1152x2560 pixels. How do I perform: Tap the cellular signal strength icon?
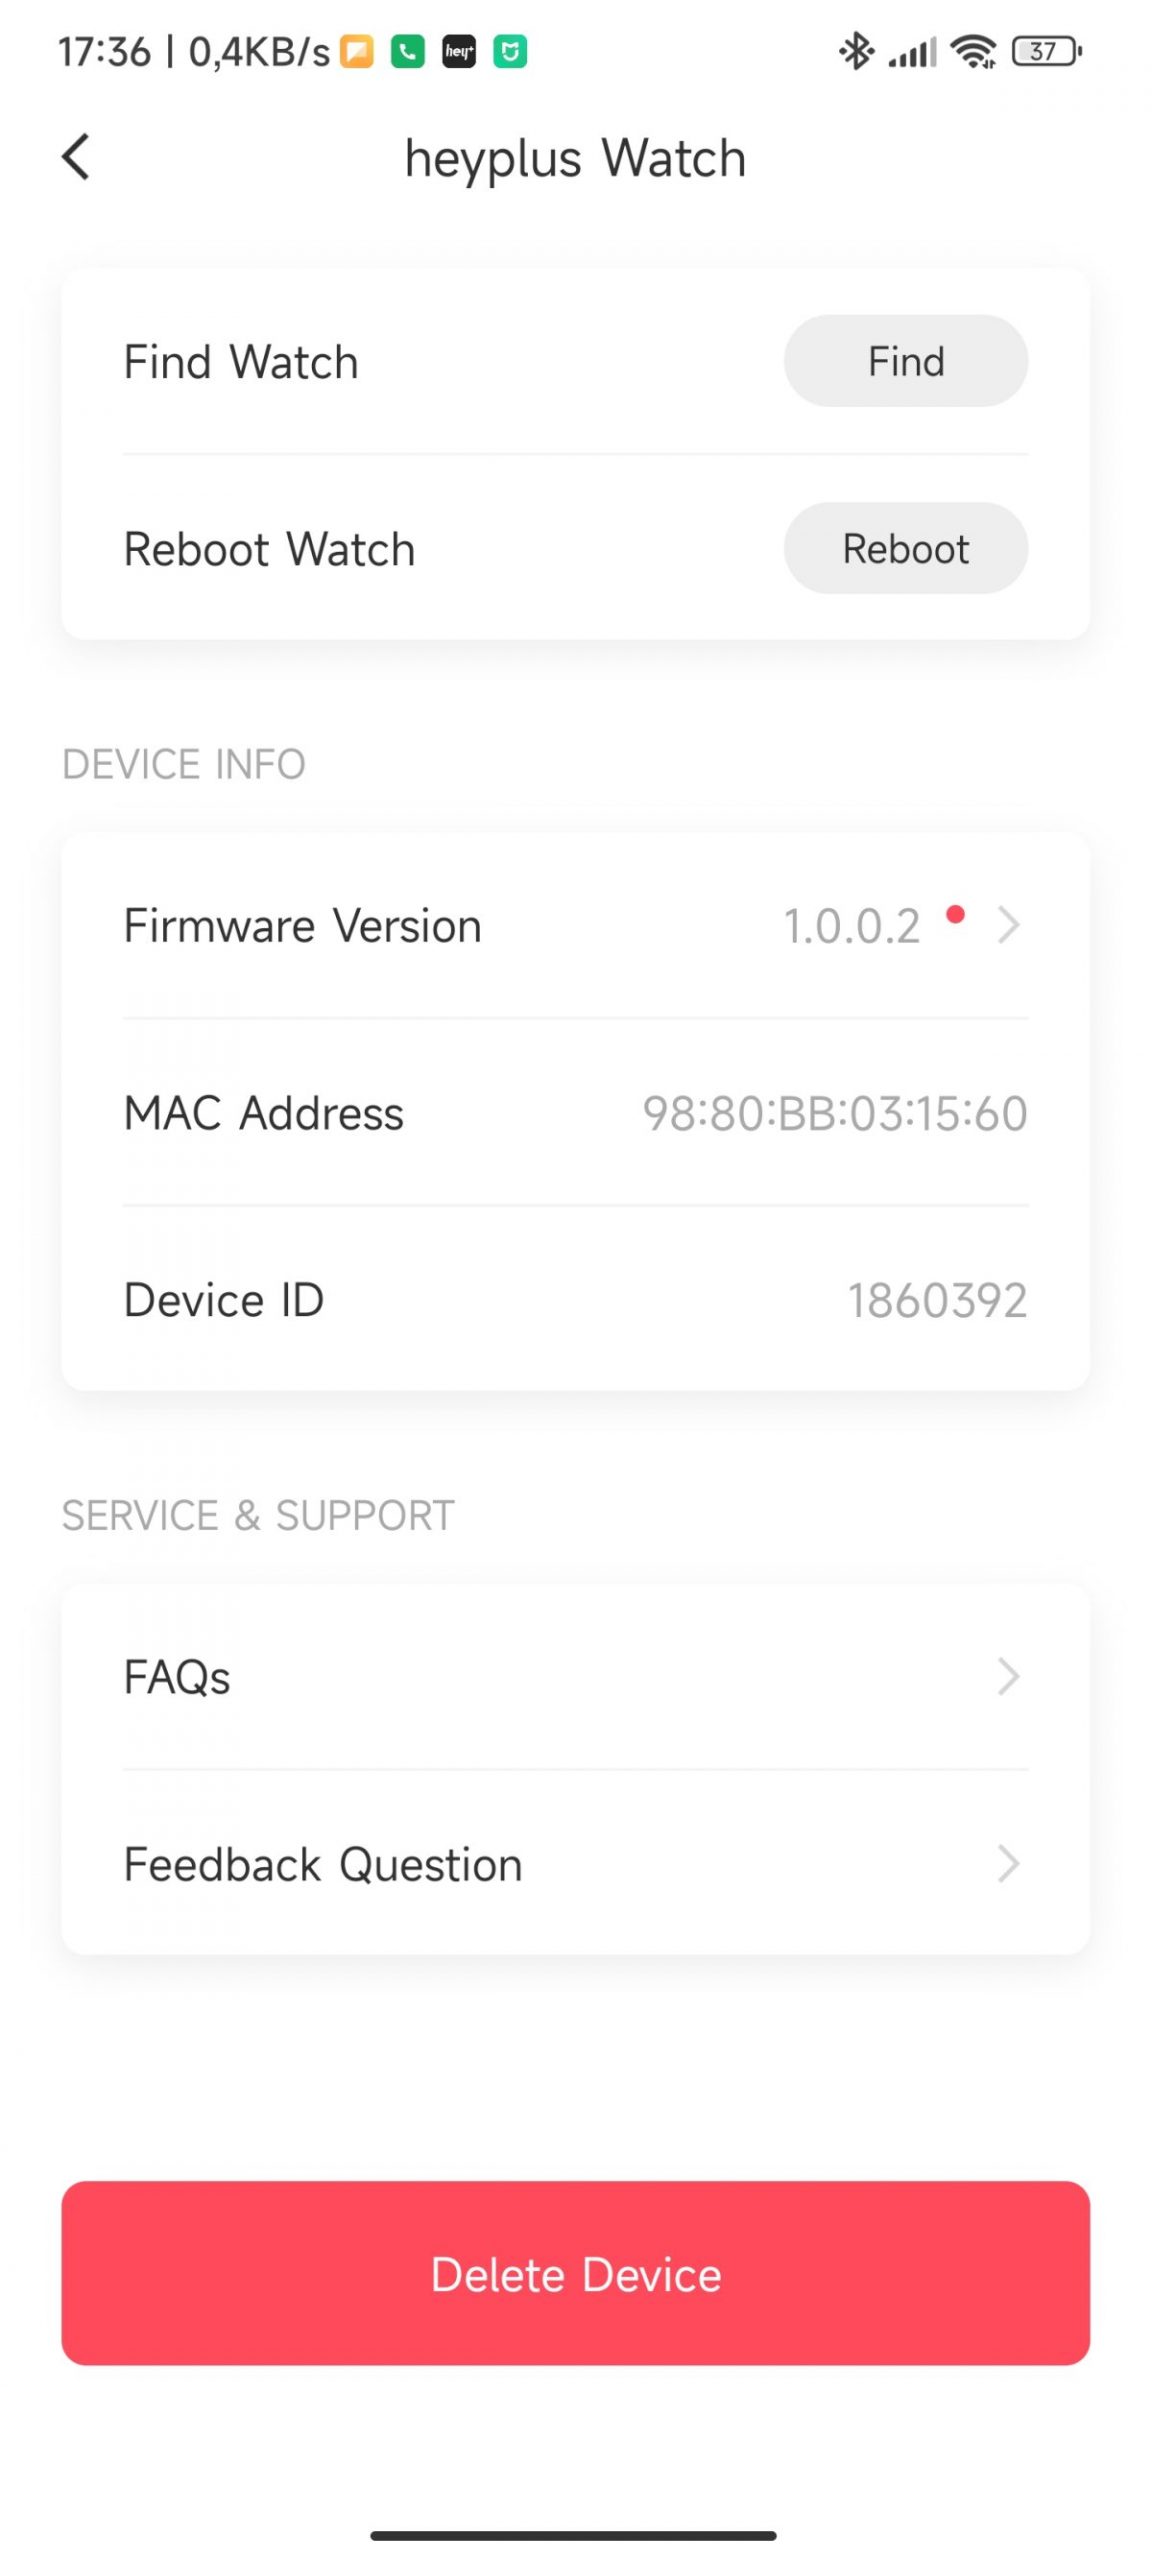913,51
